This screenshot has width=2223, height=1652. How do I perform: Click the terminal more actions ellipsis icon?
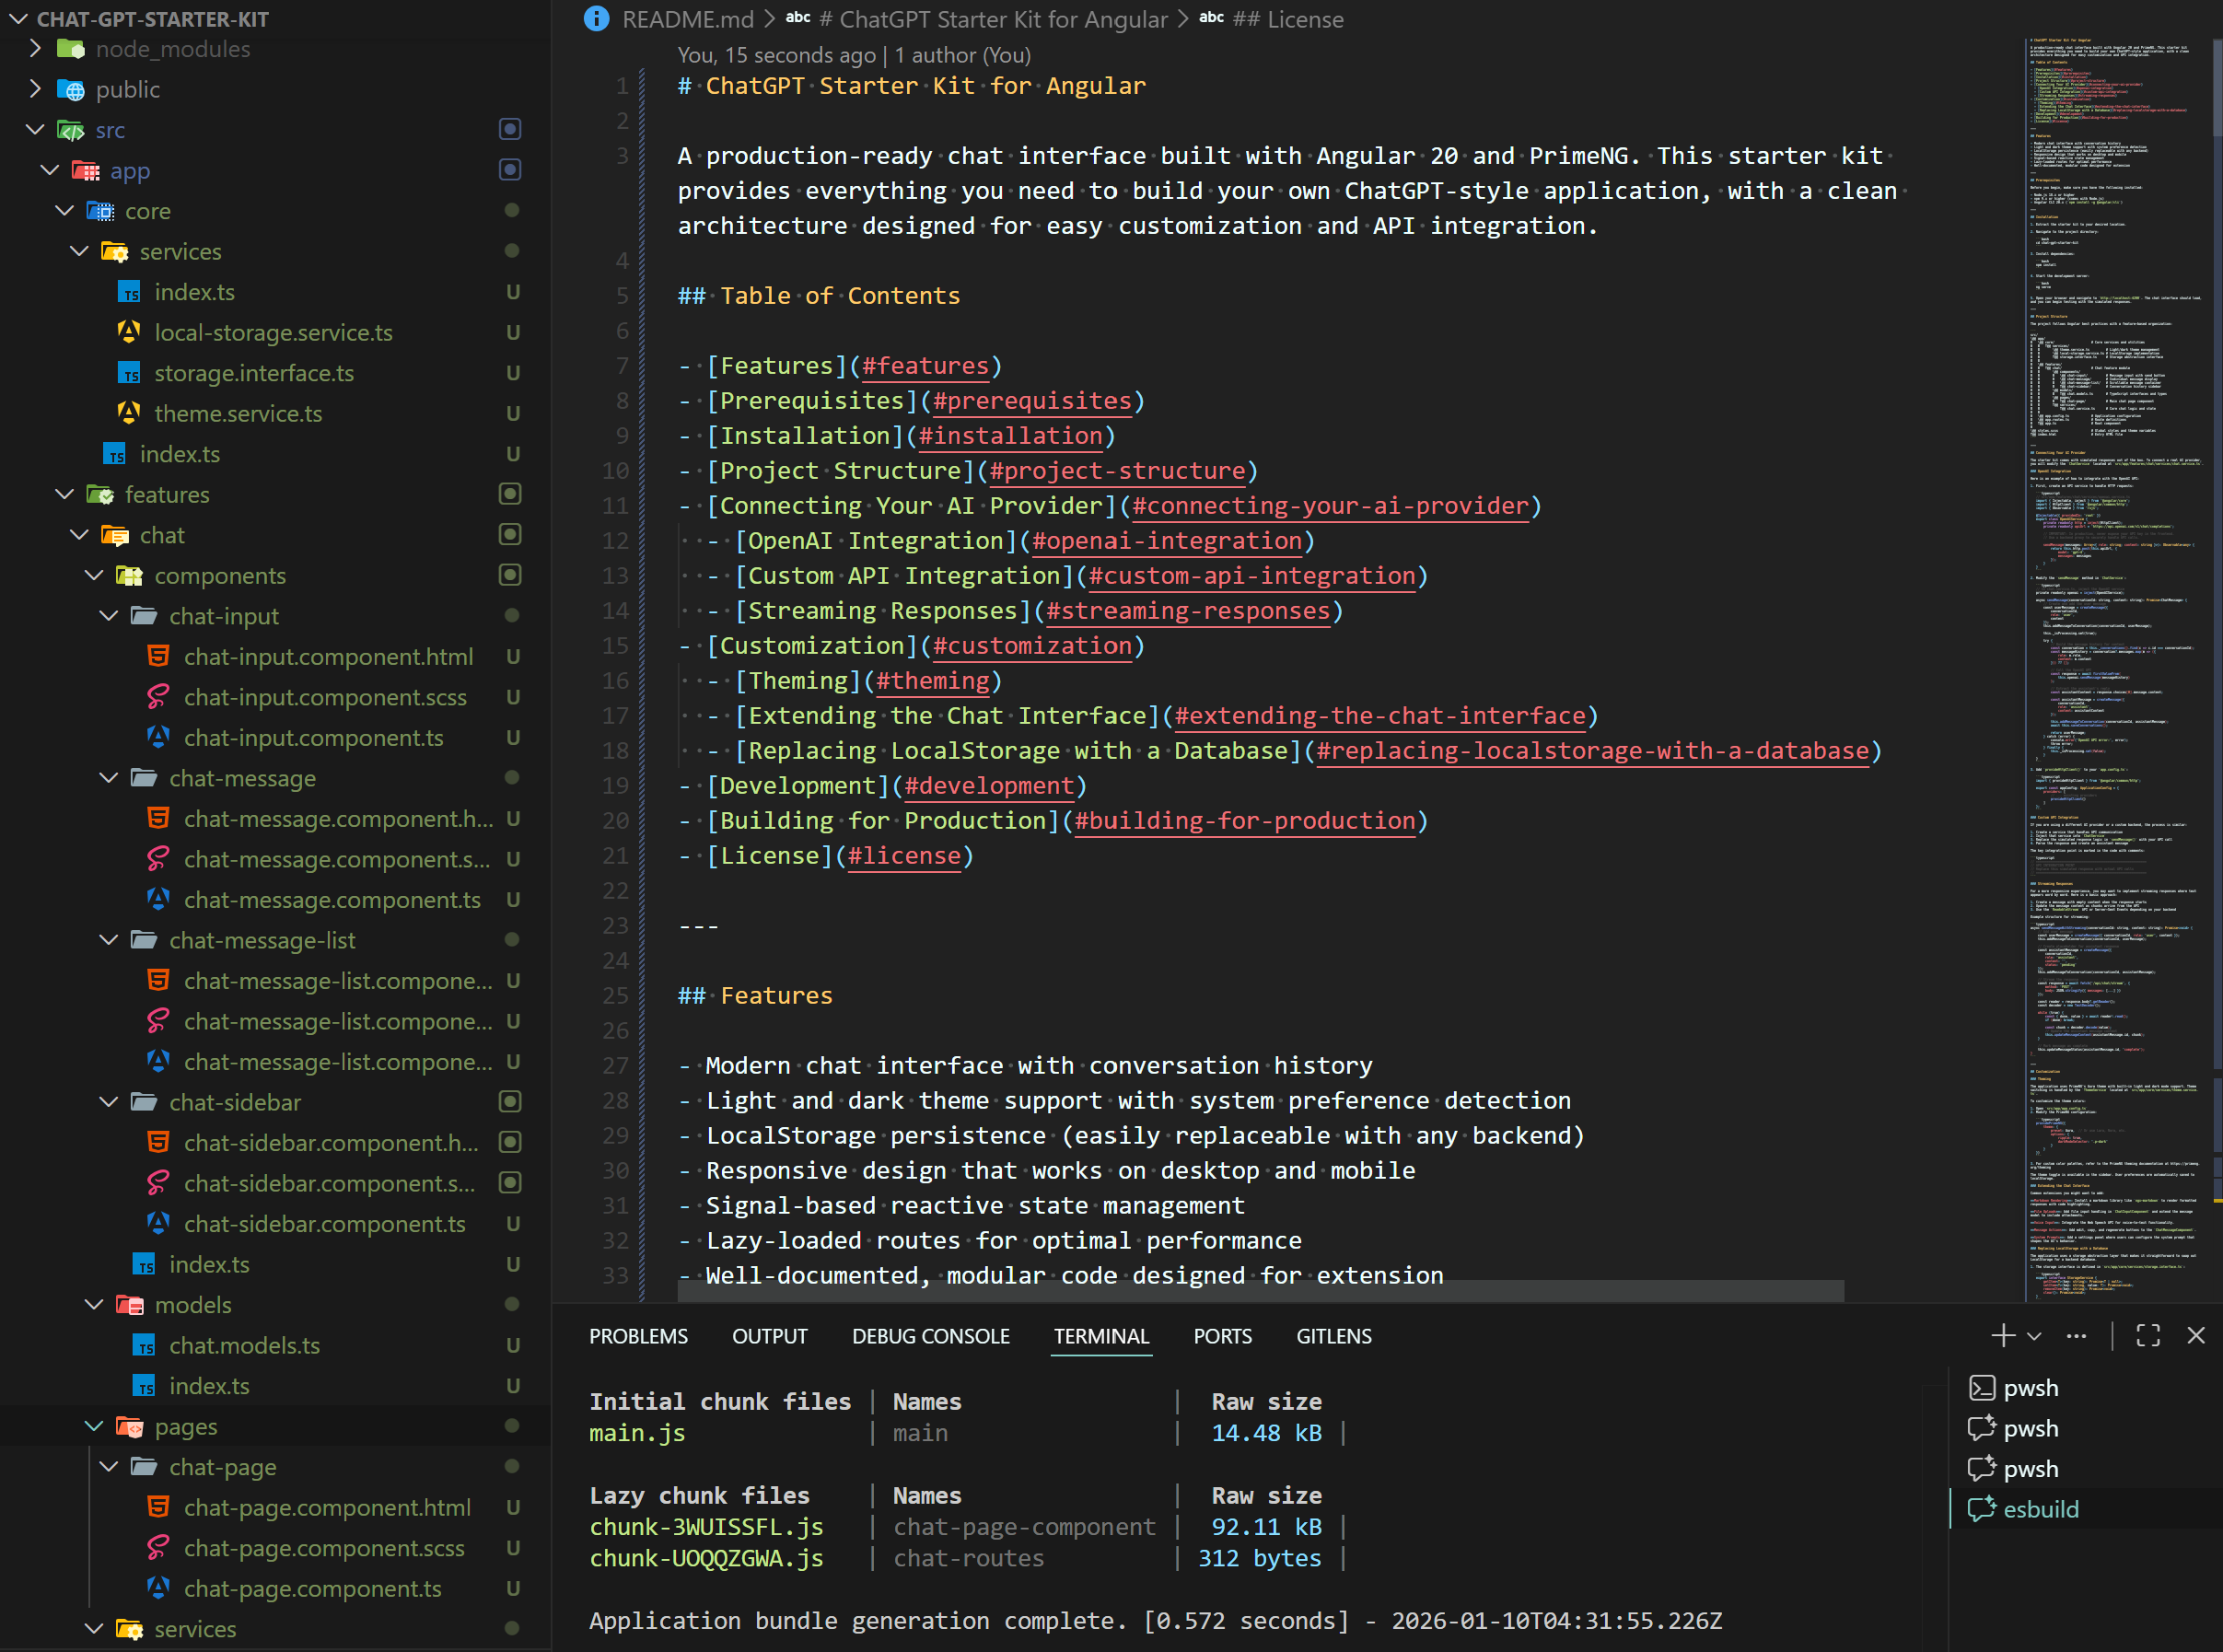pyautogui.click(x=2077, y=1335)
